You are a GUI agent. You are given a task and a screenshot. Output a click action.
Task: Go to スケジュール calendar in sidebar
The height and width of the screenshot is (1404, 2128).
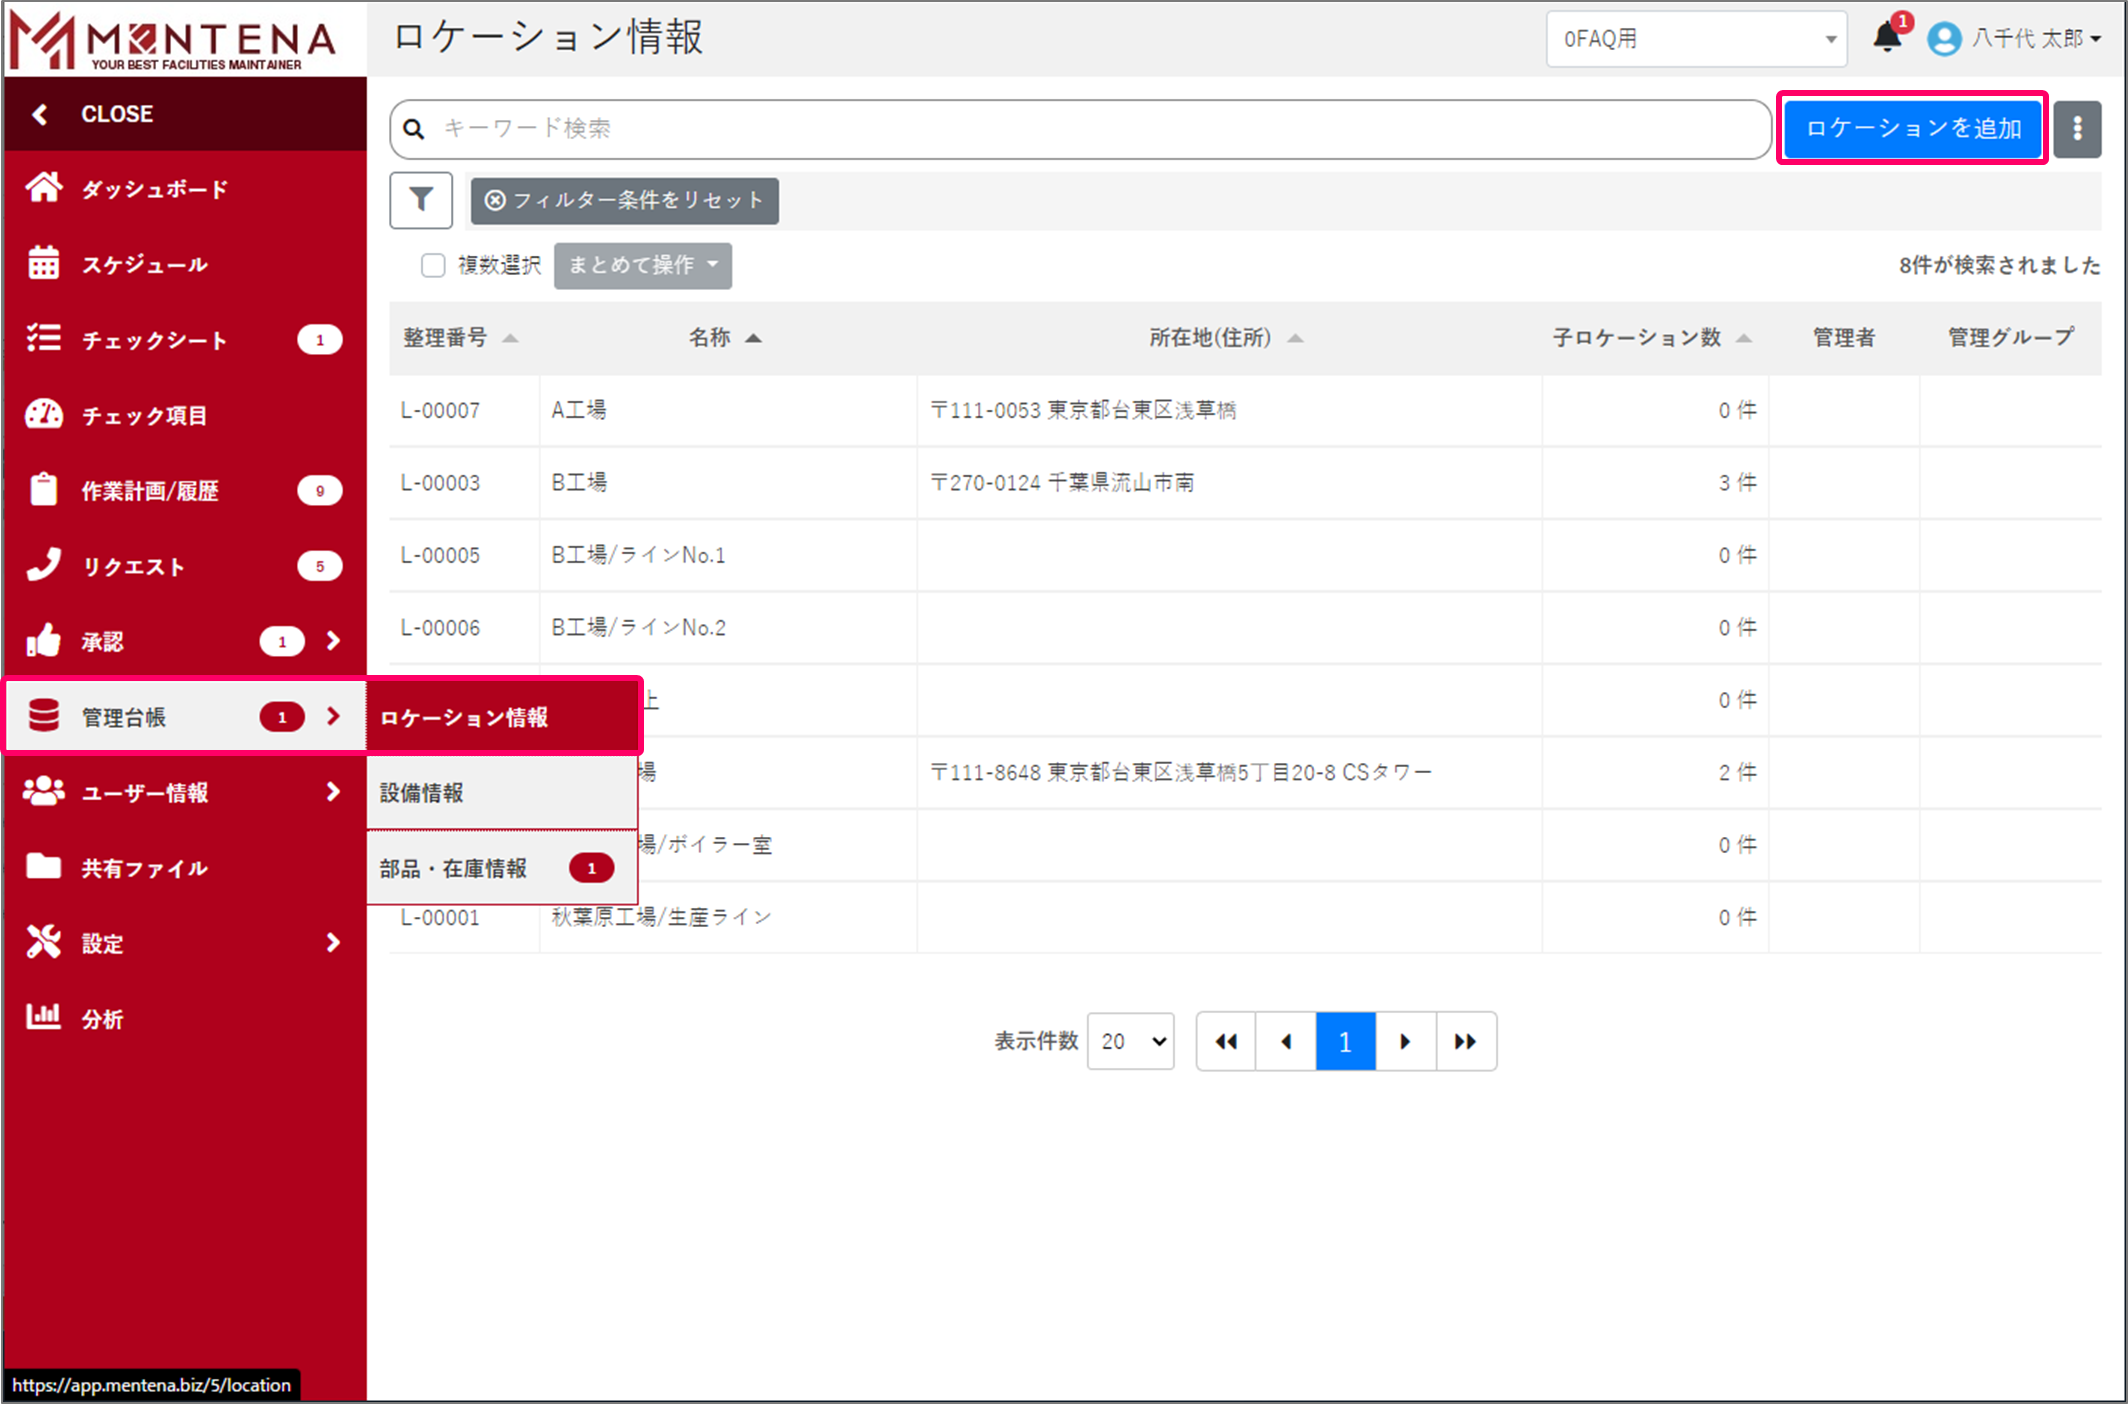[x=144, y=265]
